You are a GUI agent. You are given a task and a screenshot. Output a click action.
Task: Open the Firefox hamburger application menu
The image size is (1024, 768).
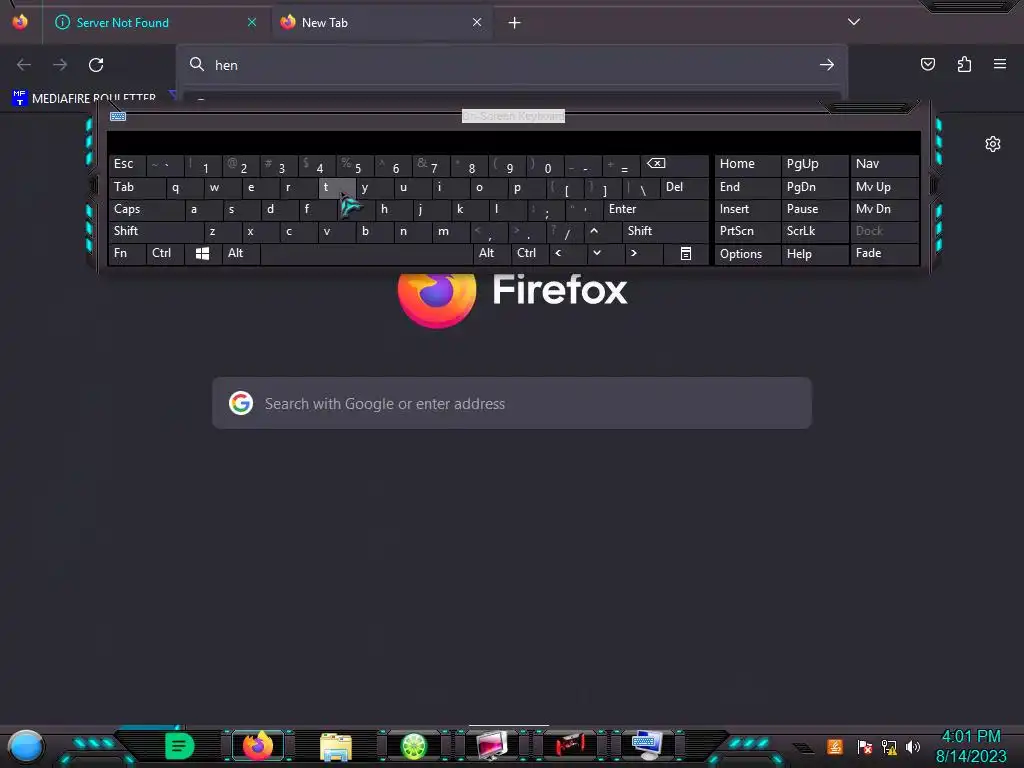1000,64
